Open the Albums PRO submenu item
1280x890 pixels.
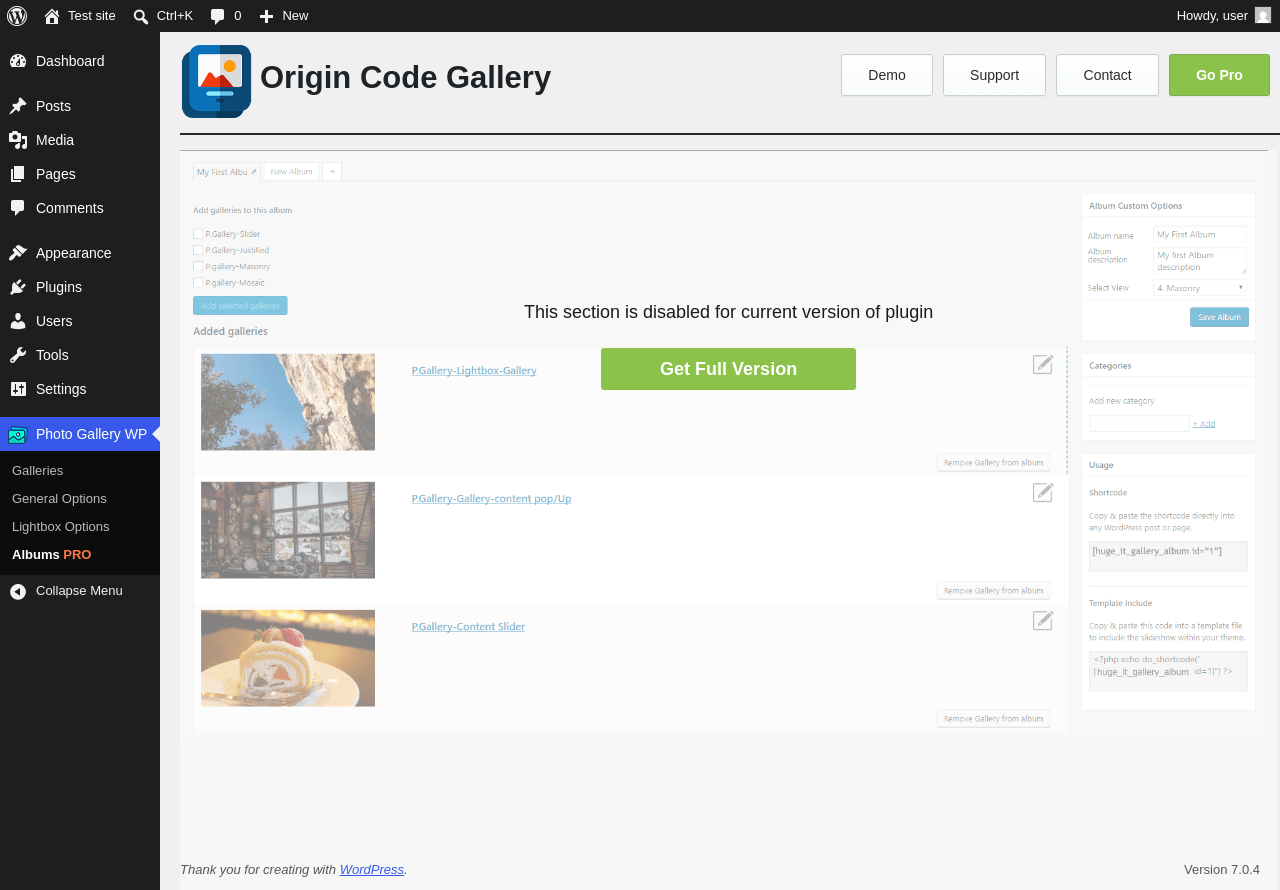coord(51,554)
